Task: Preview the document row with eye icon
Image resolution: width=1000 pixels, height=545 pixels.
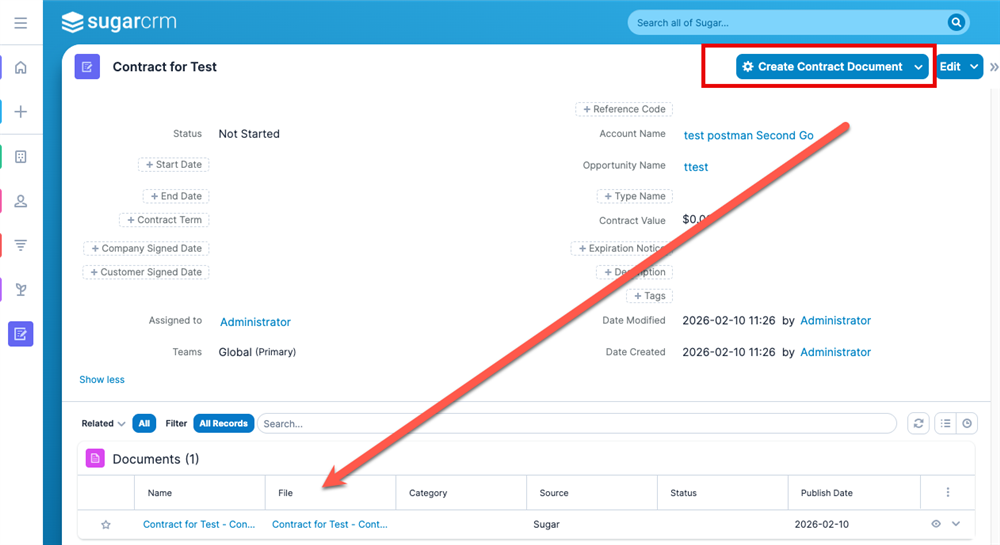Action: 936,524
